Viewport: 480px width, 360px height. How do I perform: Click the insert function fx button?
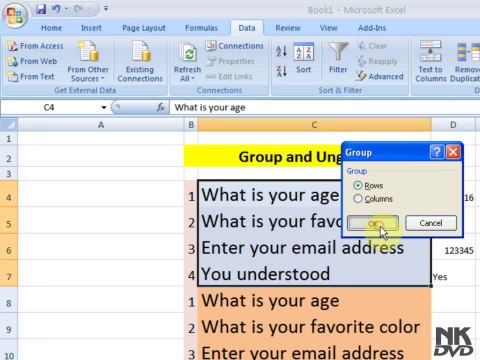pyautogui.click(x=161, y=107)
